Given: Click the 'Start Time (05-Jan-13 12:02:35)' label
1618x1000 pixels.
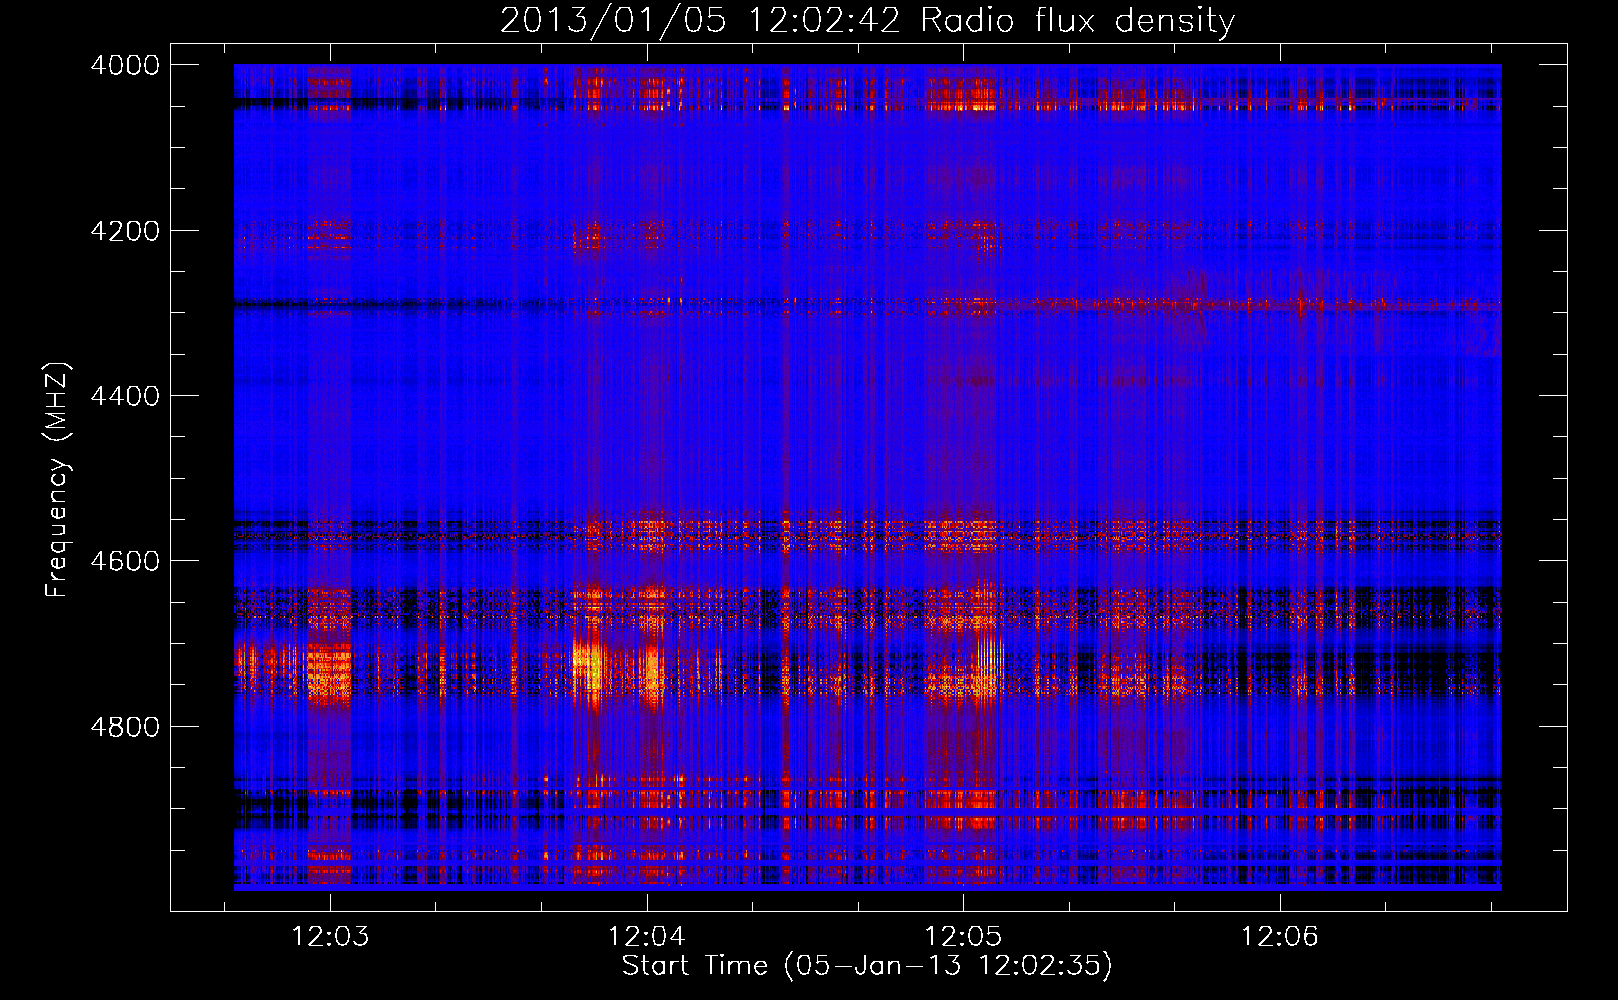Looking at the screenshot, I should point(867,966).
